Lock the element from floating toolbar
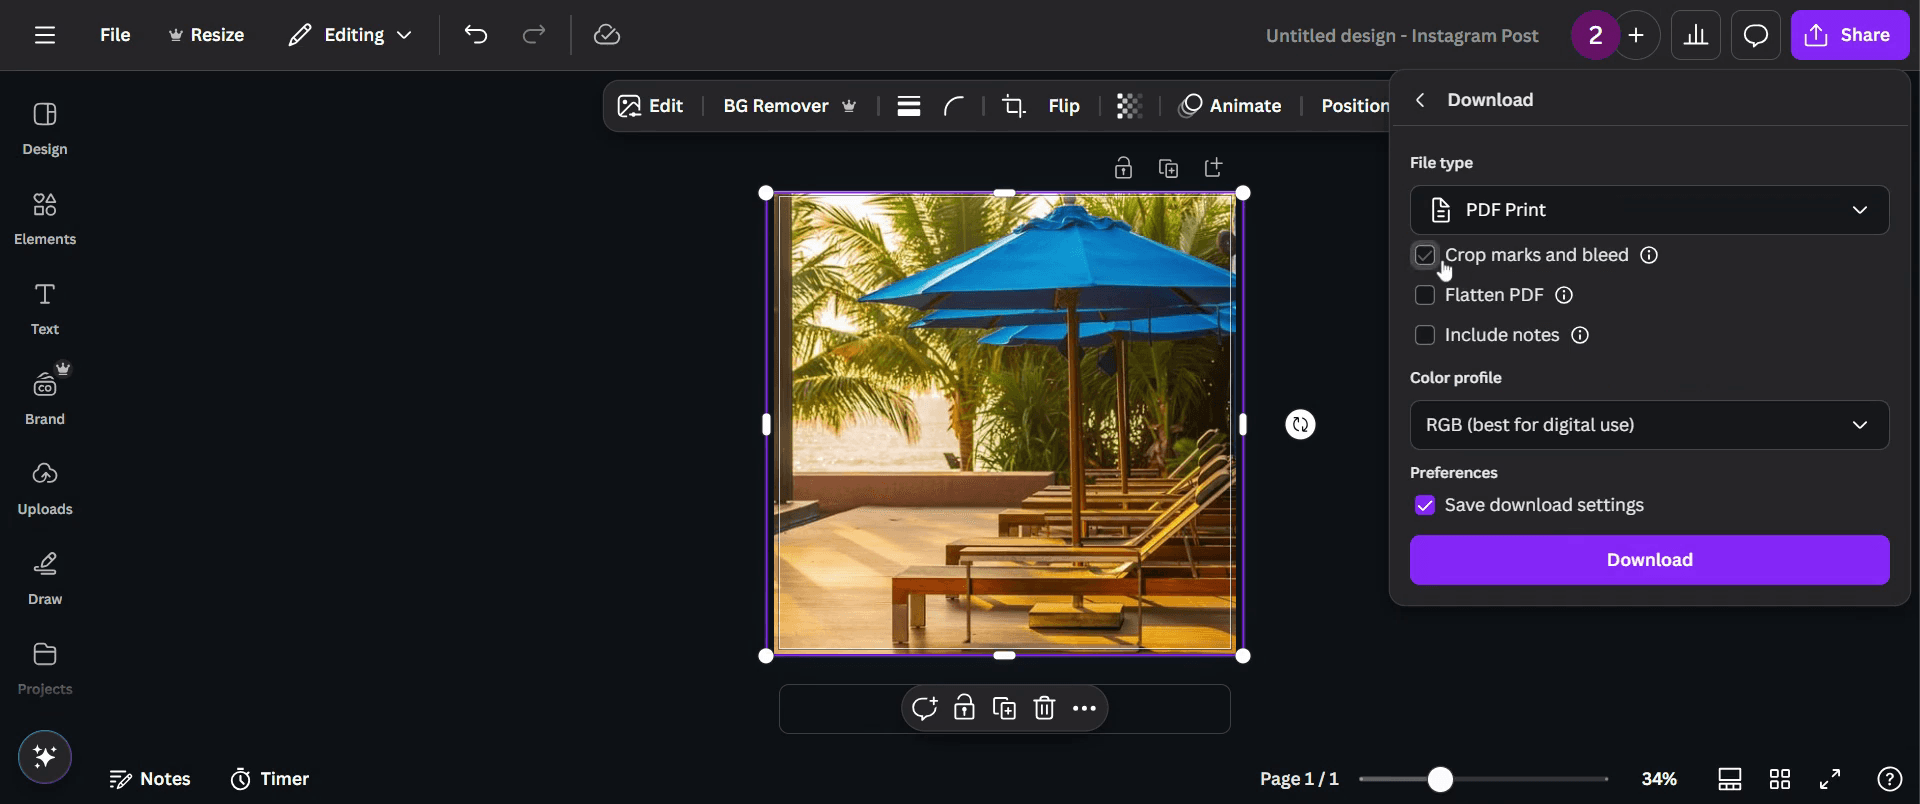Image resolution: width=1920 pixels, height=804 pixels. (x=964, y=709)
